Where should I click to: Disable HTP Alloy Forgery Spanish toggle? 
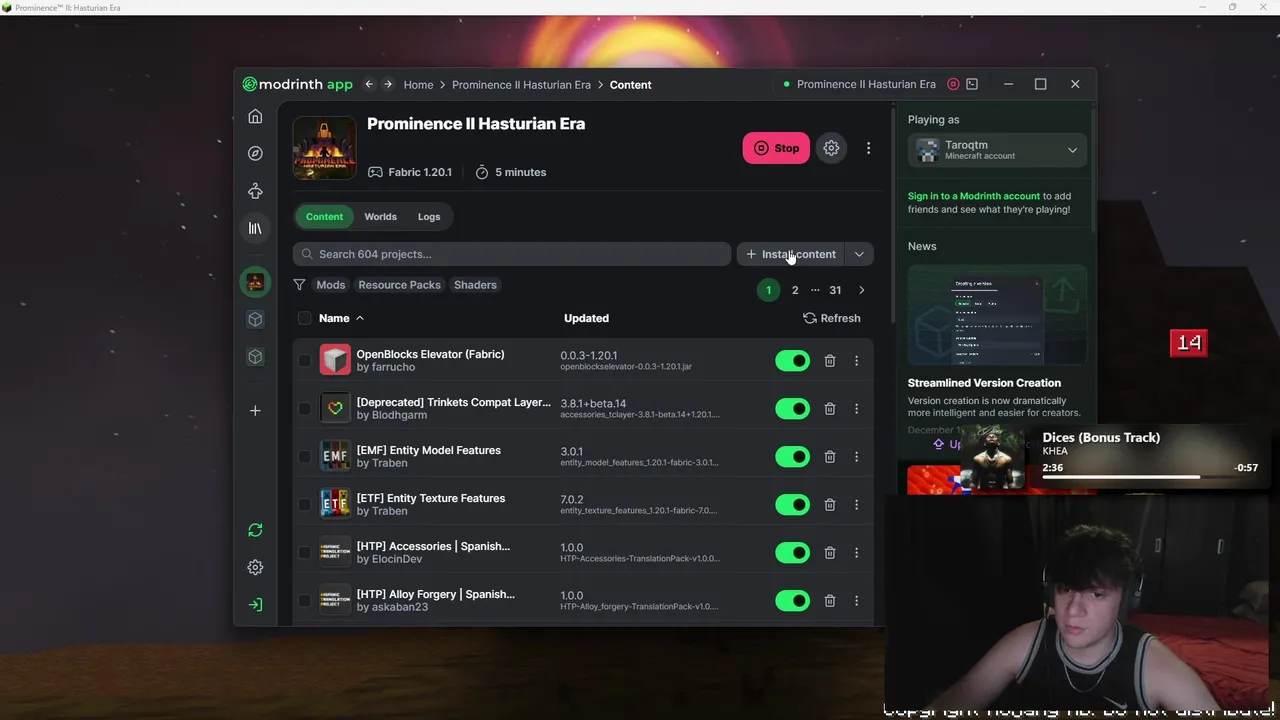793,600
